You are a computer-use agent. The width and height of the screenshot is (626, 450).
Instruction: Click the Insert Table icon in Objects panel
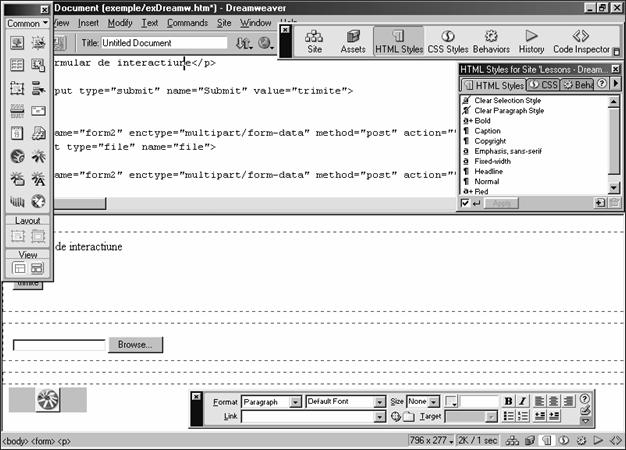click(17, 65)
